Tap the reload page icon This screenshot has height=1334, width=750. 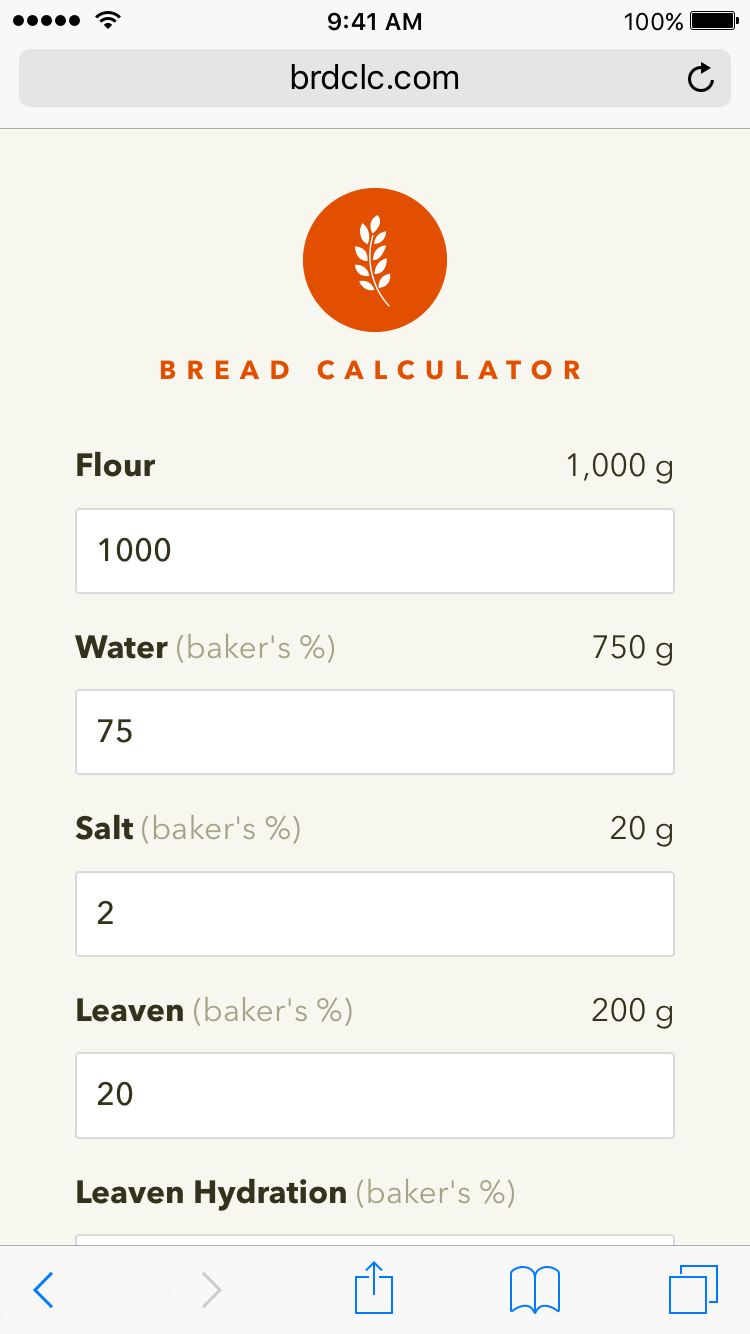click(x=701, y=78)
